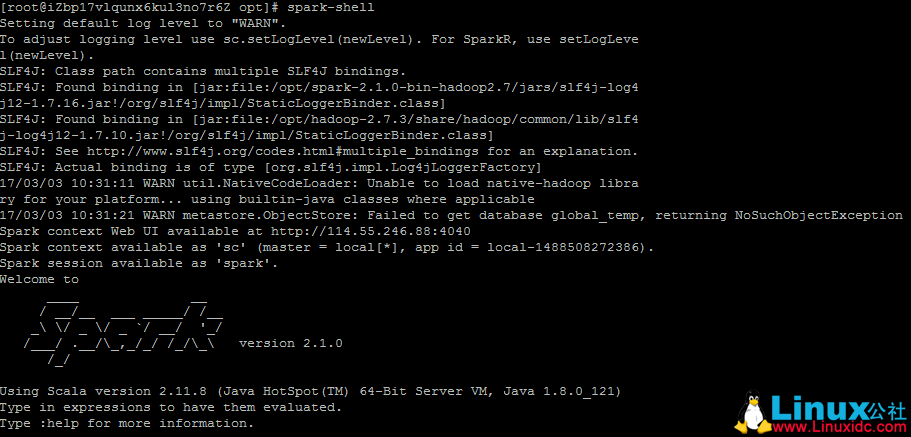Click the "Spark session available as 'spark'" line
This screenshot has width=911, height=437.
pyautogui.click(x=137, y=263)
